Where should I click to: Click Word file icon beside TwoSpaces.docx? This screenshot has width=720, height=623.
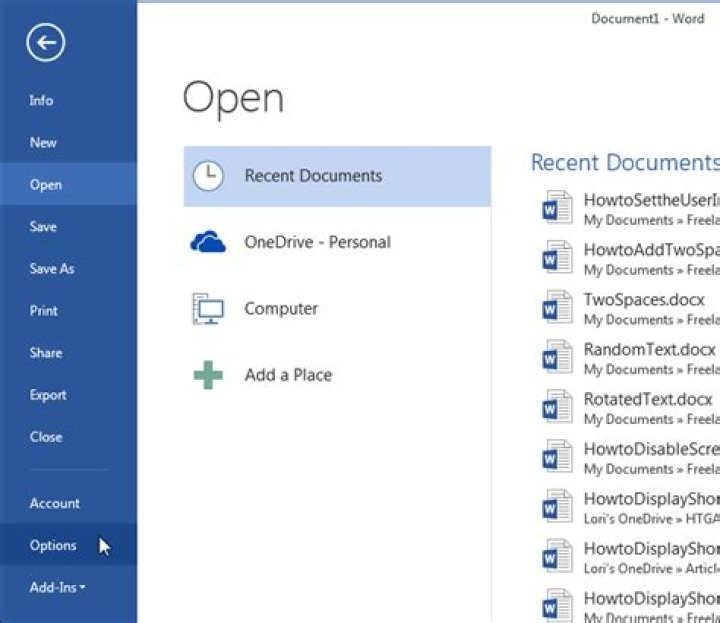pyautogui.click(x=557, y=307)
